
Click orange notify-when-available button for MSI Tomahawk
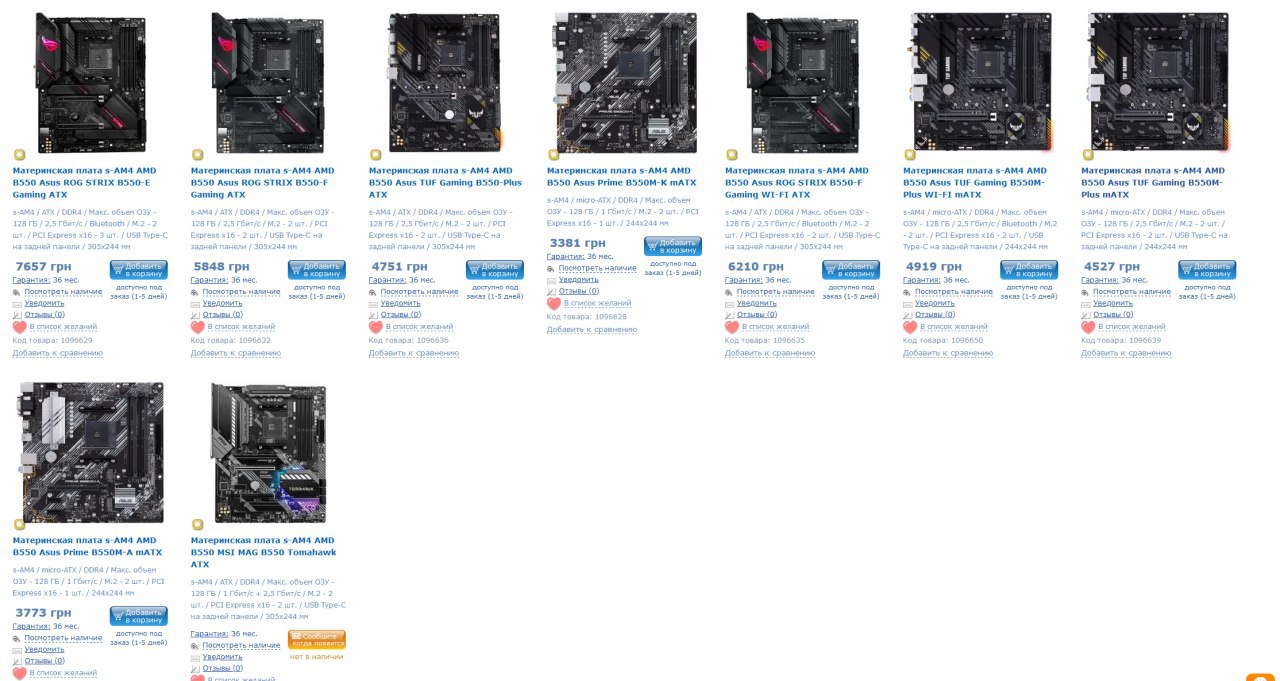pos(317,639)
